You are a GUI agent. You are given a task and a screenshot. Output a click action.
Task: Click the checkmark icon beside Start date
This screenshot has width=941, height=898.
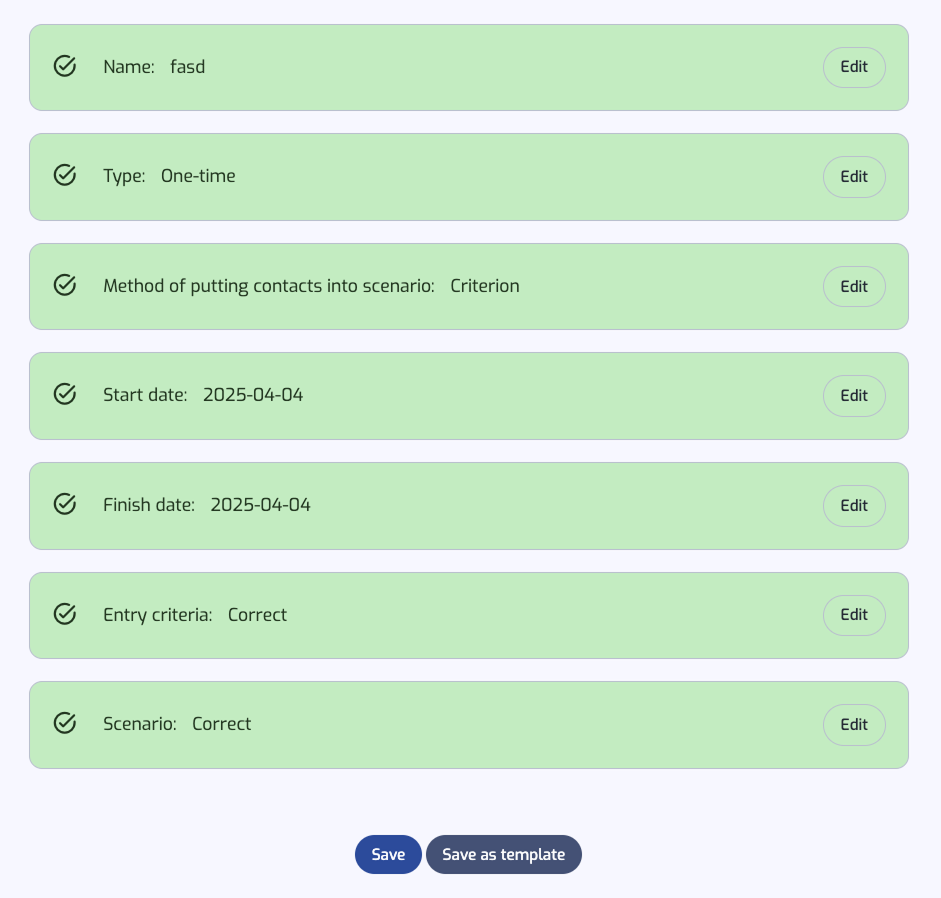(x=65, y=394)
